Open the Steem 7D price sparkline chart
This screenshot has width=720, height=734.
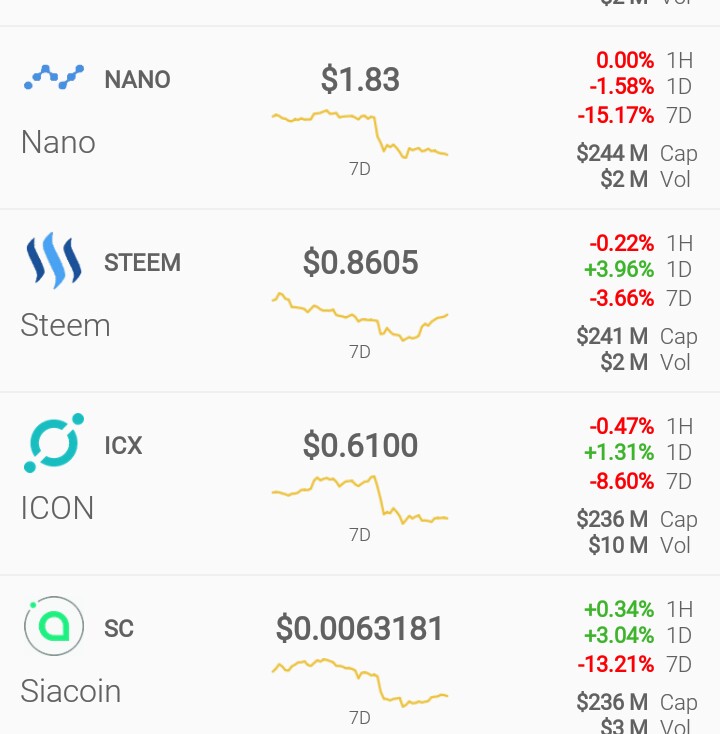click(x=360, y=317)
